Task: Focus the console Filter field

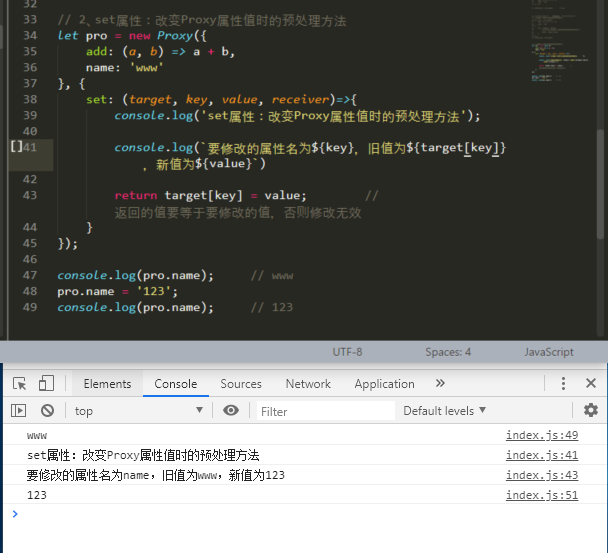Action: [326, 411]
